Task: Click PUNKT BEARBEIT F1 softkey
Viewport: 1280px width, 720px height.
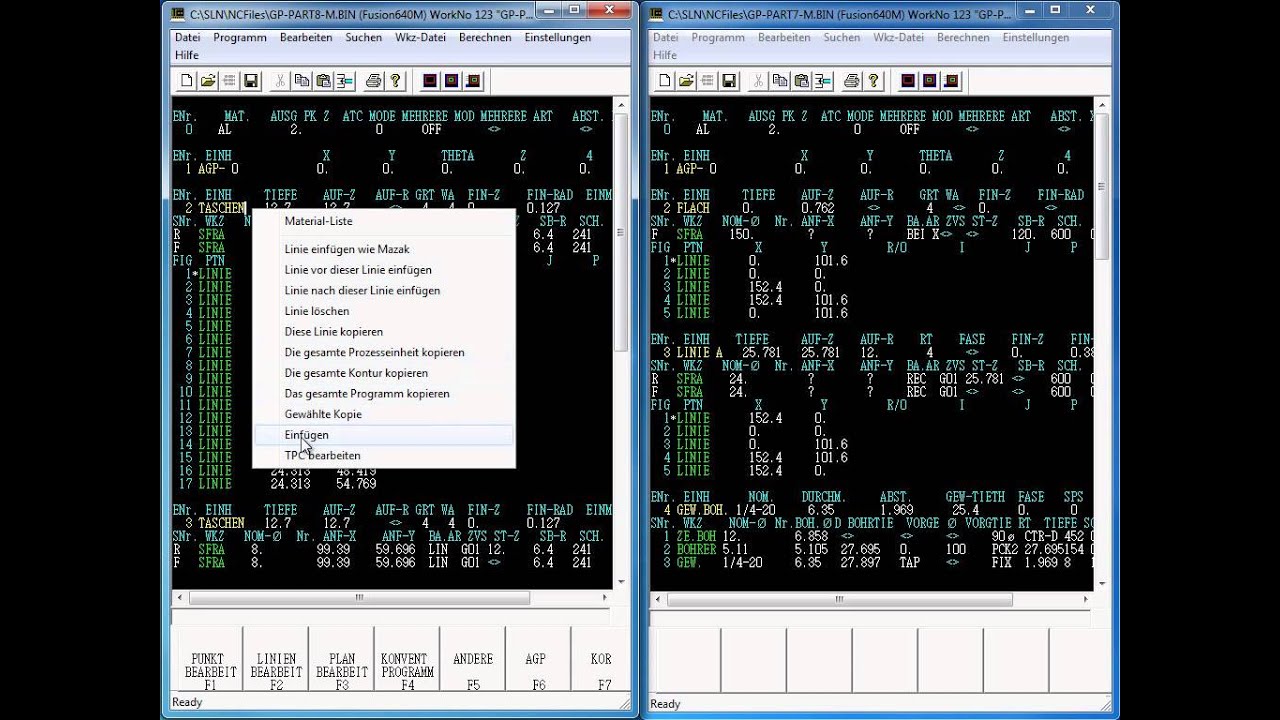Action: point(210,659)
